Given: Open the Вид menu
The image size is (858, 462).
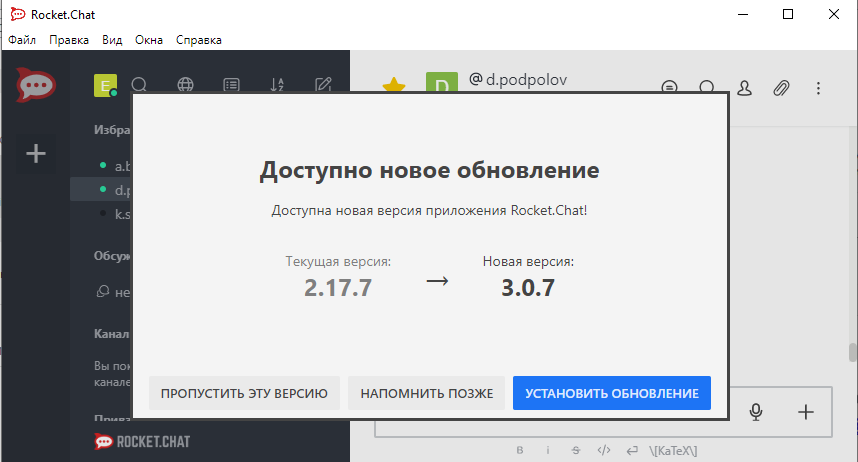Looking at the screenshot, I should tap(112, 40).
